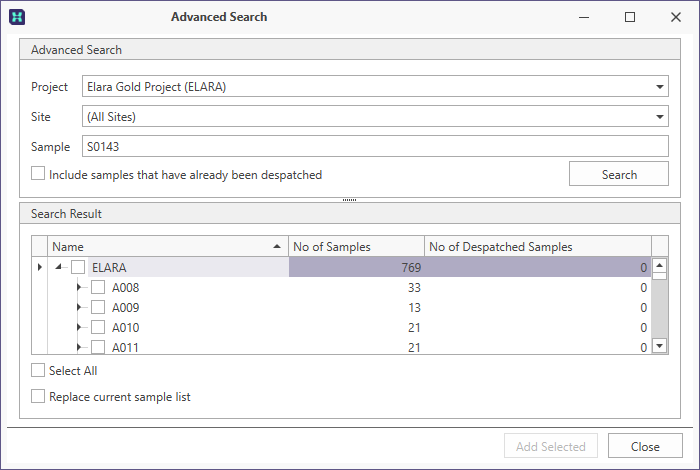Collapse the ELARA tree node arrow
This screenshot has width=700, height=470.
58,267
